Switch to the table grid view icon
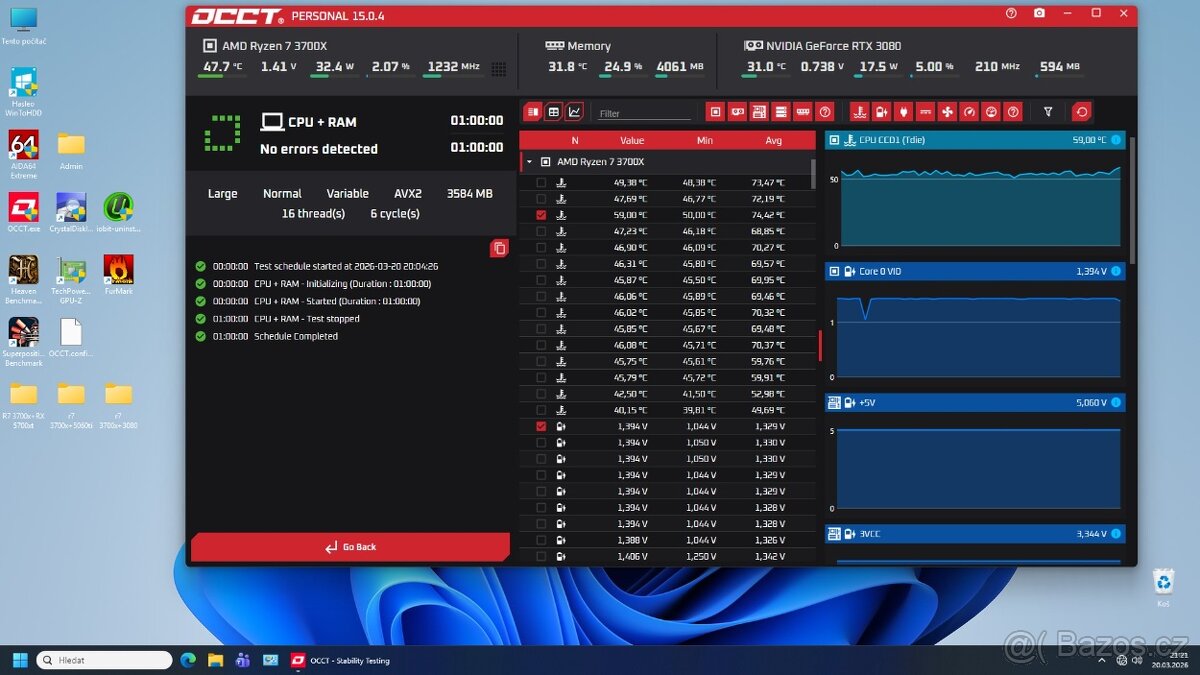This screenshot has width=1200, height=675. click(555, 111)
